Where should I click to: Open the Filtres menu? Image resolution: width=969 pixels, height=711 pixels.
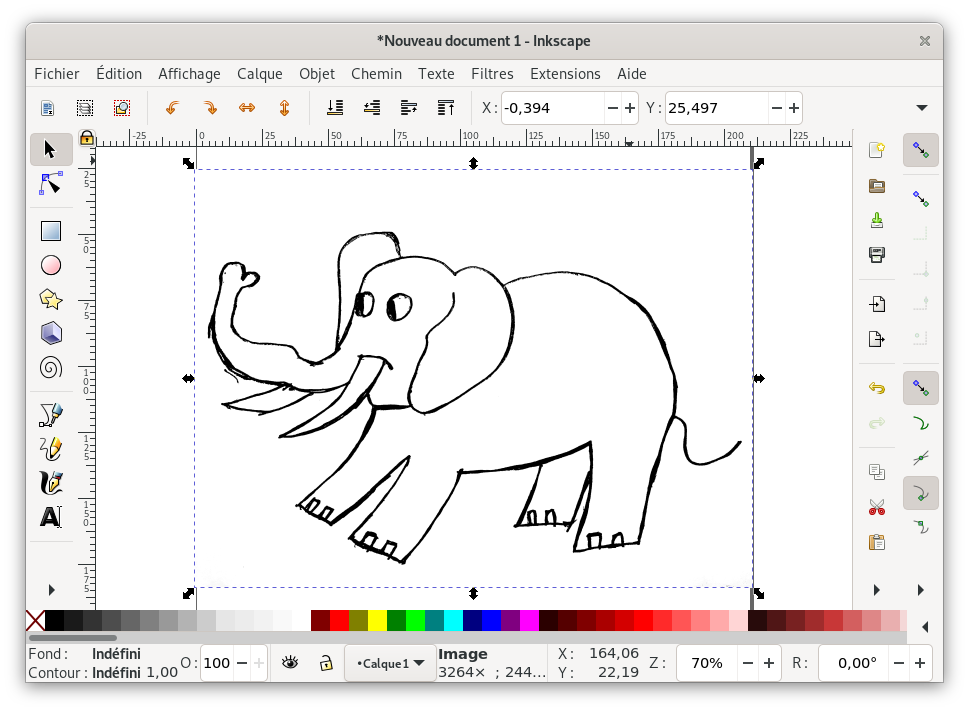point(492,74)
